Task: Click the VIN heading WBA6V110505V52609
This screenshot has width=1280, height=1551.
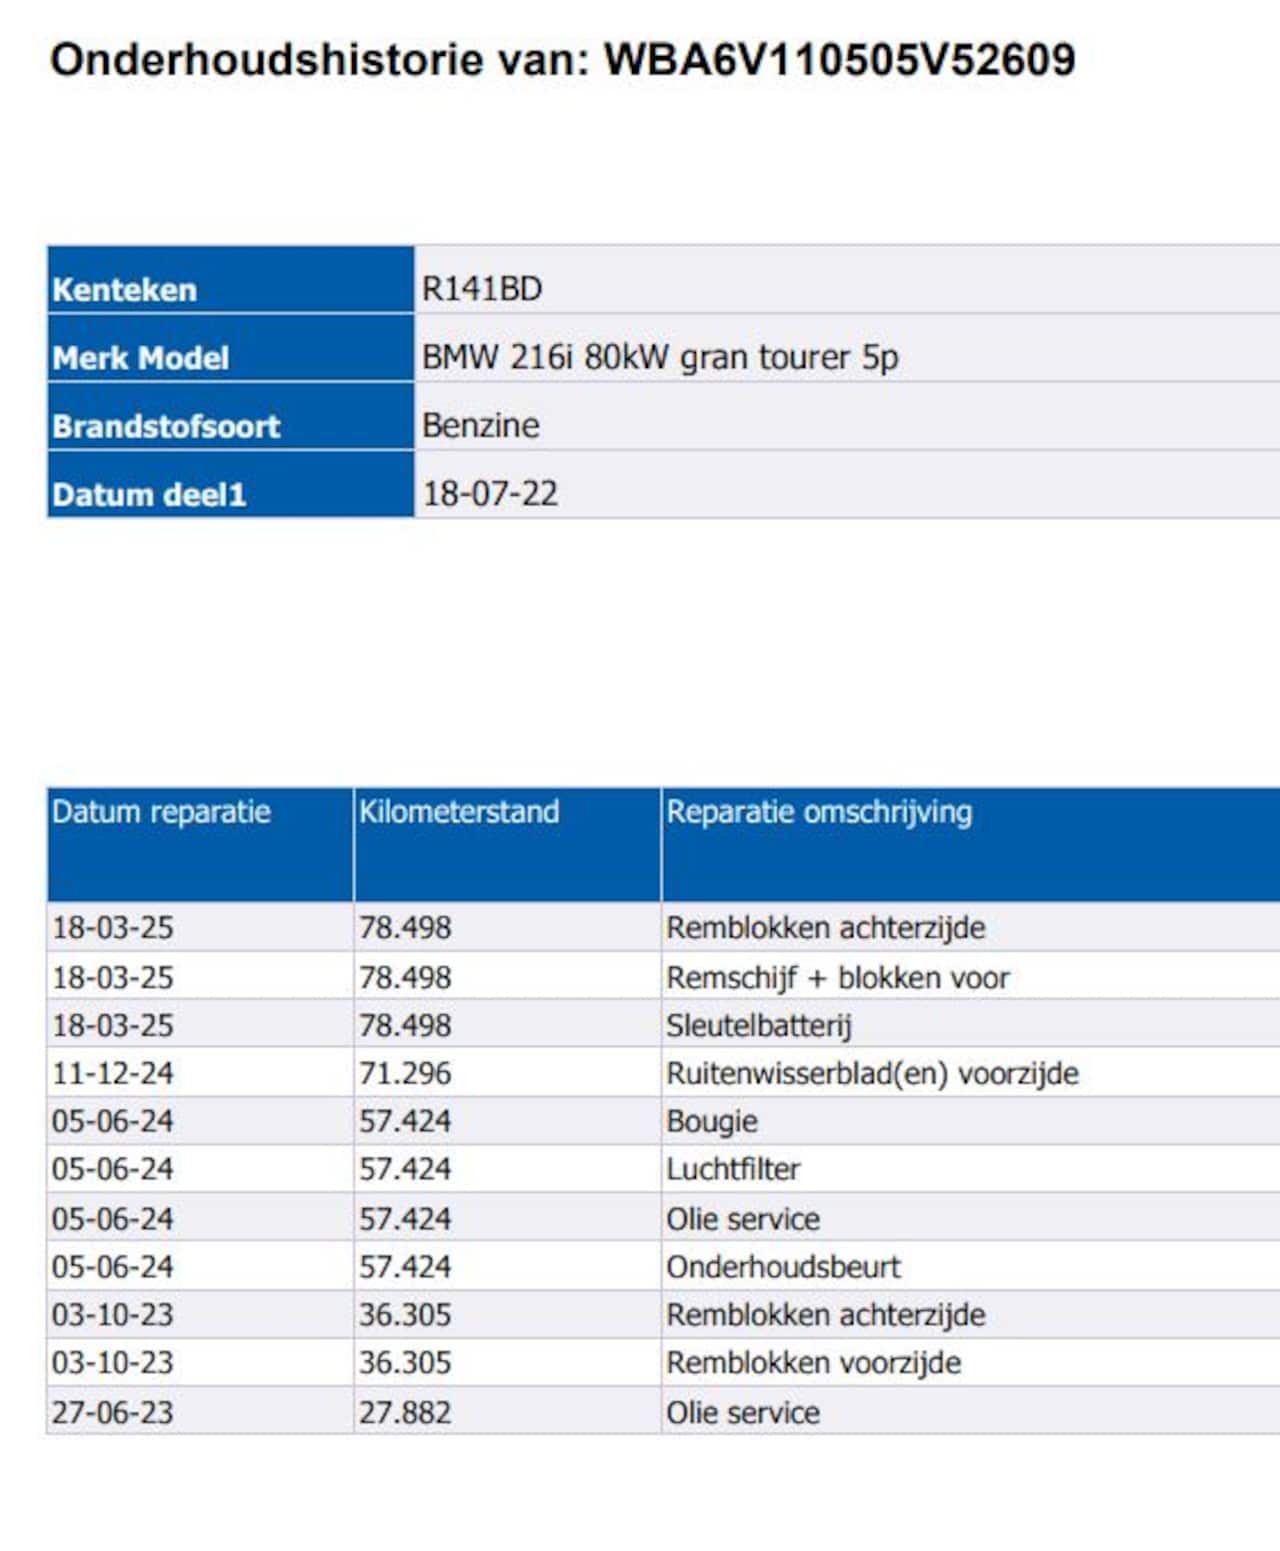Action: point(838,60)
